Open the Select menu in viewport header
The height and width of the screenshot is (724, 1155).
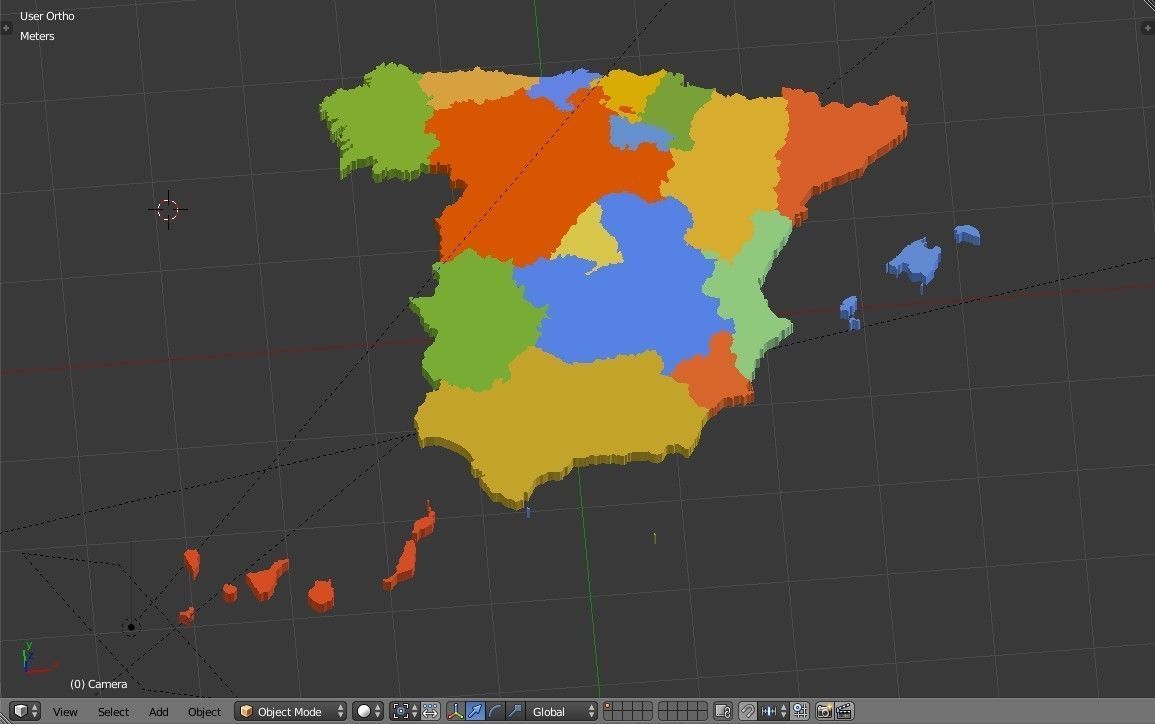[x=113, y=711]
